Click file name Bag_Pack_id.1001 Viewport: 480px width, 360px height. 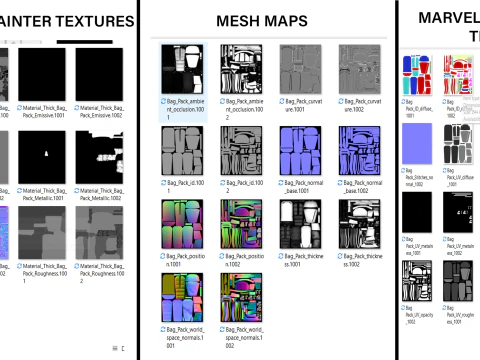click(x=186, y=187)
